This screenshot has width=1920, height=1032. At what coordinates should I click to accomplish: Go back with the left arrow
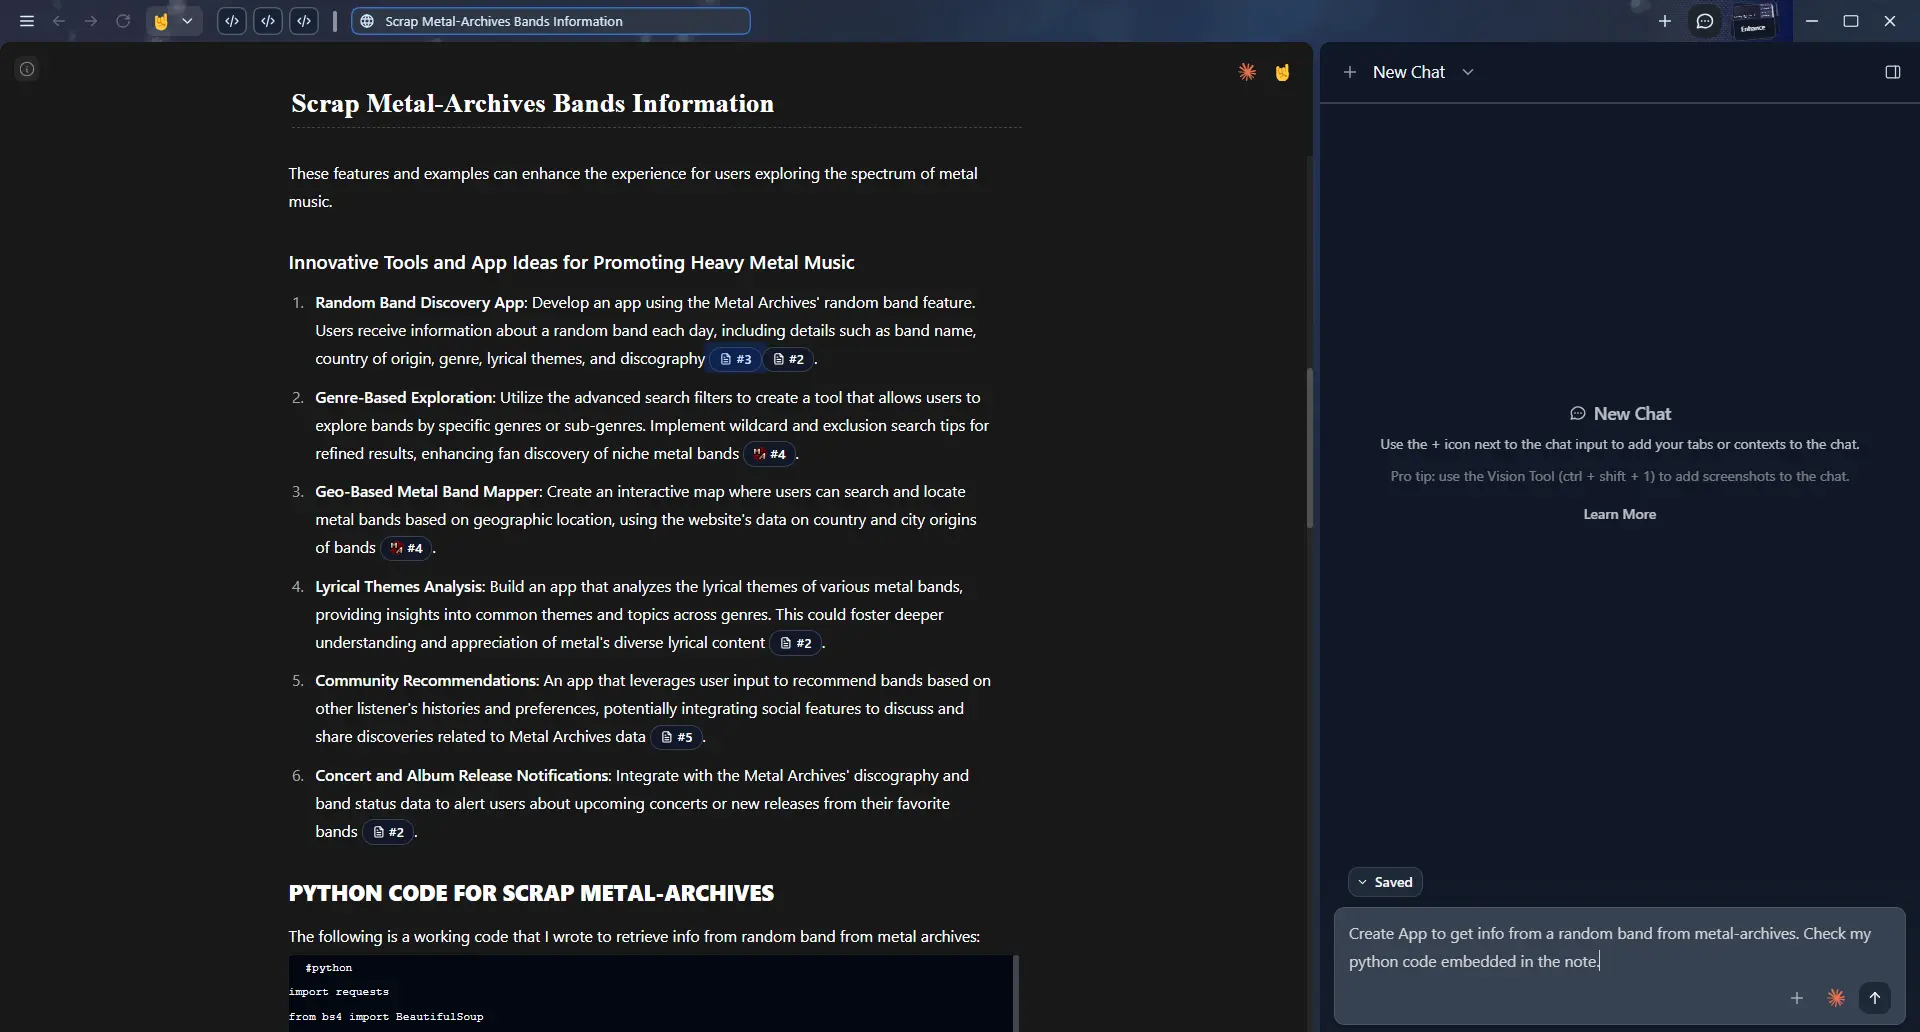pos(59,21)
